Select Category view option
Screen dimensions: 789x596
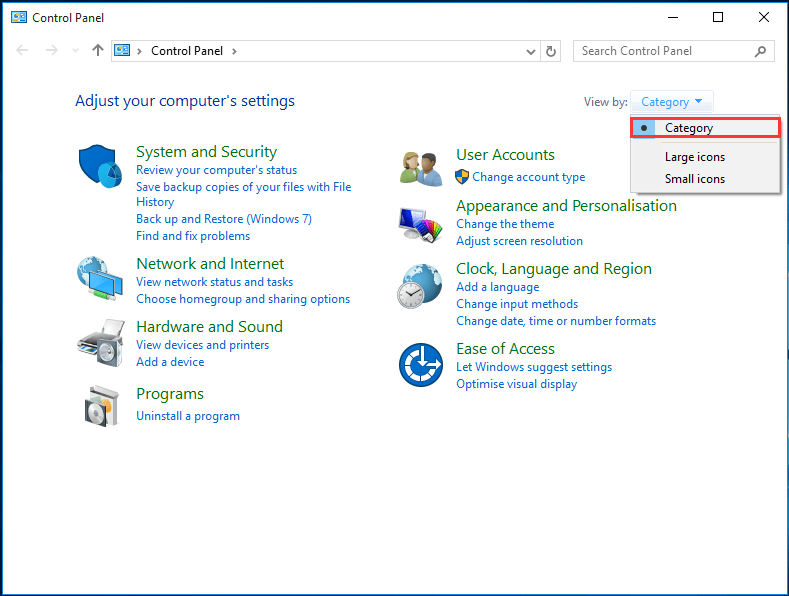click(705, 128)
